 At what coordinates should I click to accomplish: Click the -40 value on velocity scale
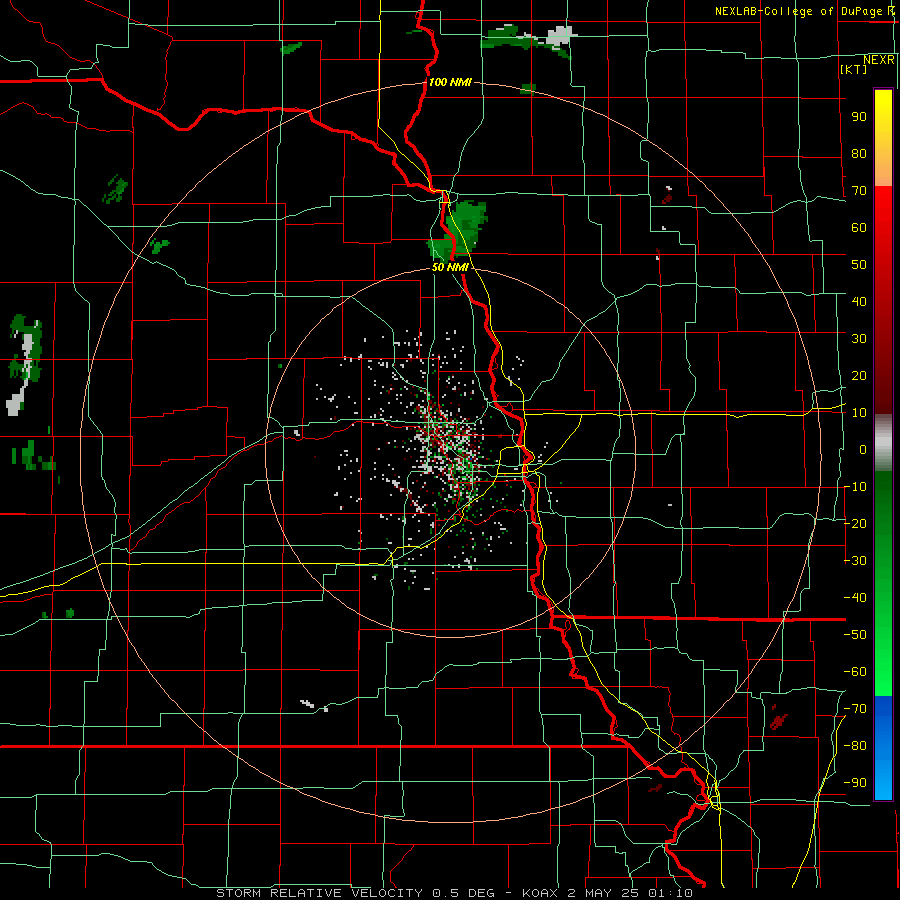tap(855, 598)
